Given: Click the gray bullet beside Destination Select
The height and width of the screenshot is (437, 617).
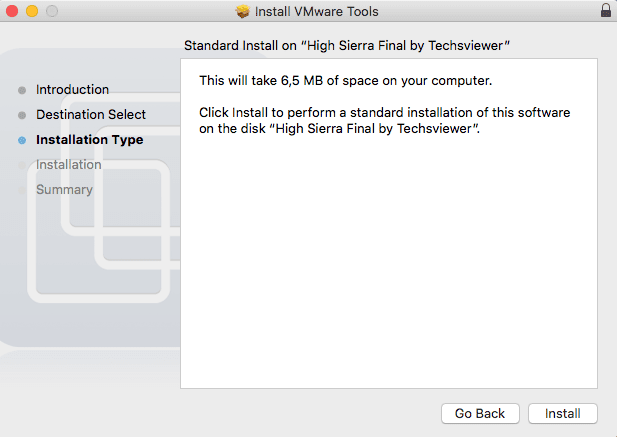Looking at the screenshot, I should 22,115.
